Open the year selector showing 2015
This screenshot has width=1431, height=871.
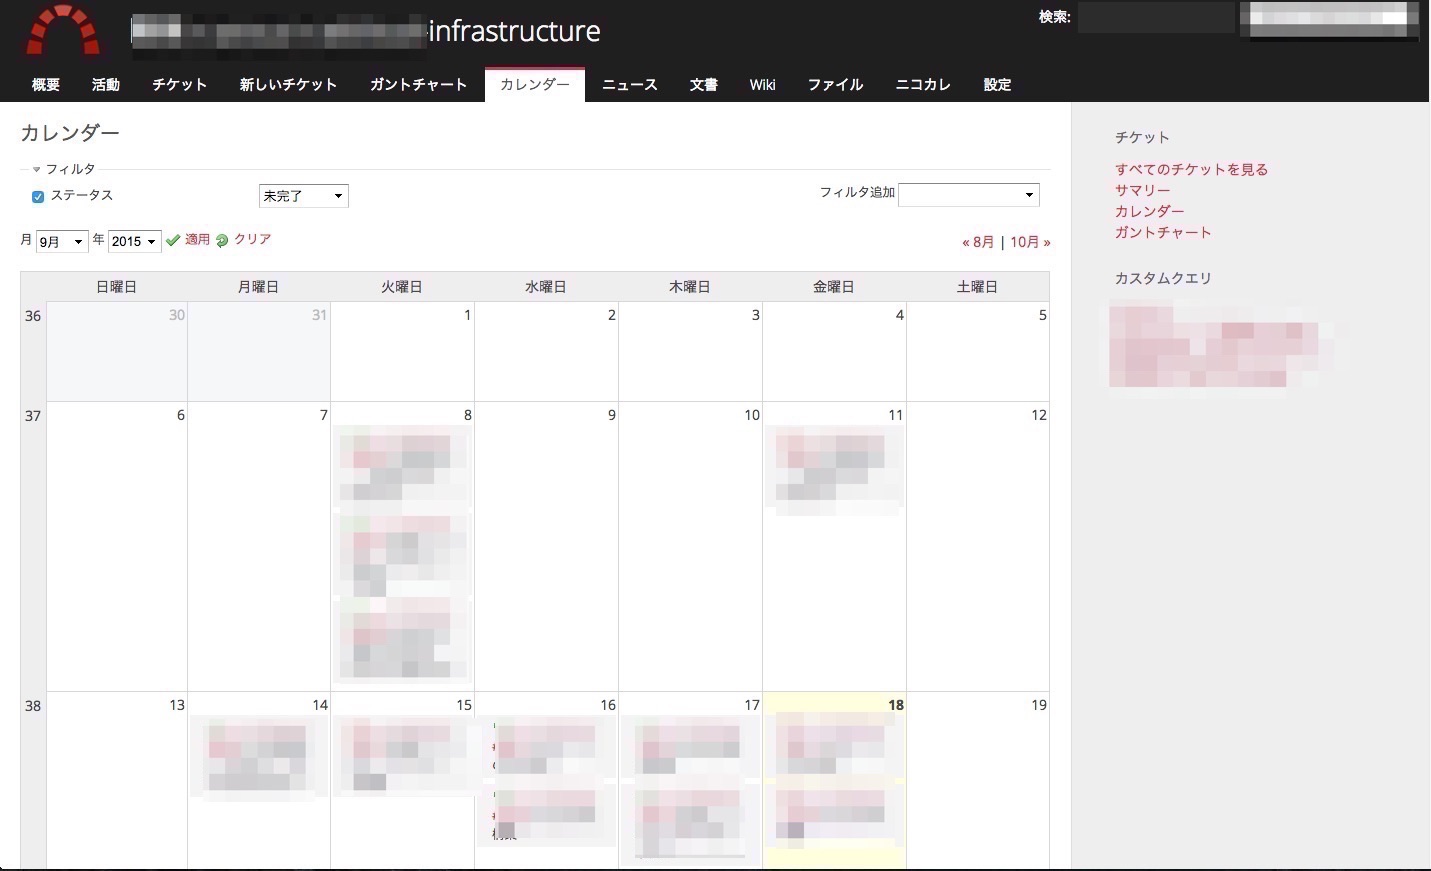134,242
